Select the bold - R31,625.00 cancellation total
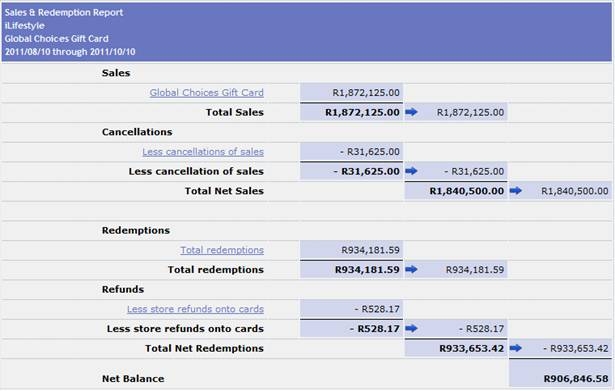The image size is (615, 391). pyautogui.click(x=366, y=171)
